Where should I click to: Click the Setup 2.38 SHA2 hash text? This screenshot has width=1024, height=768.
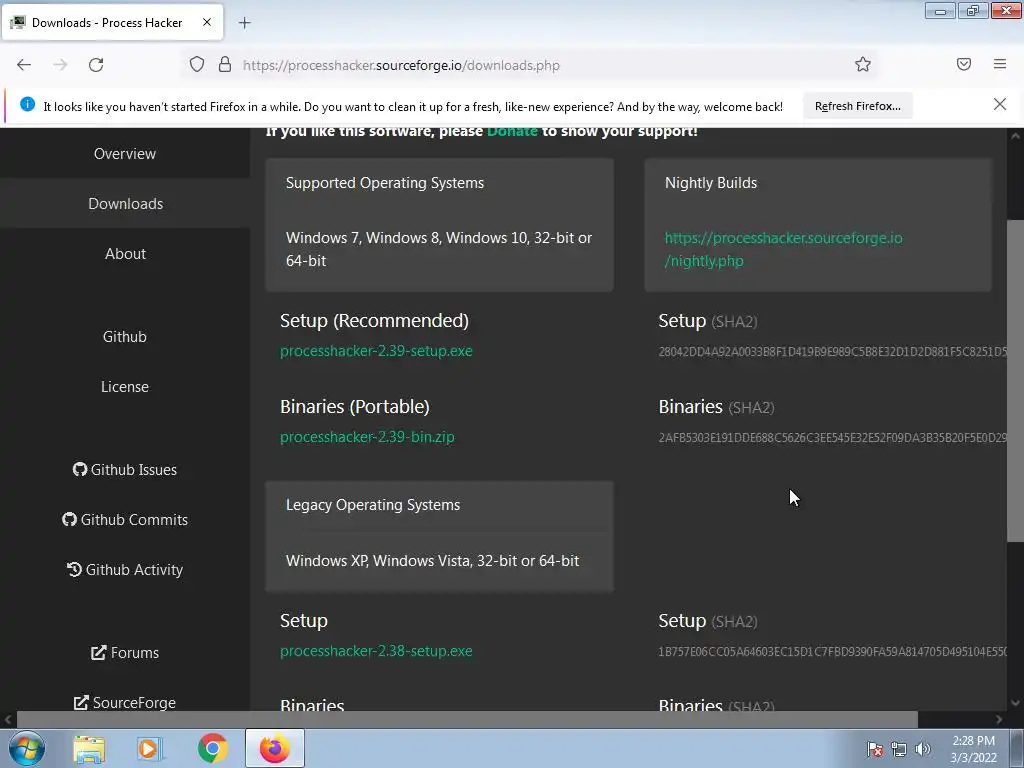[x=832, y=651]
